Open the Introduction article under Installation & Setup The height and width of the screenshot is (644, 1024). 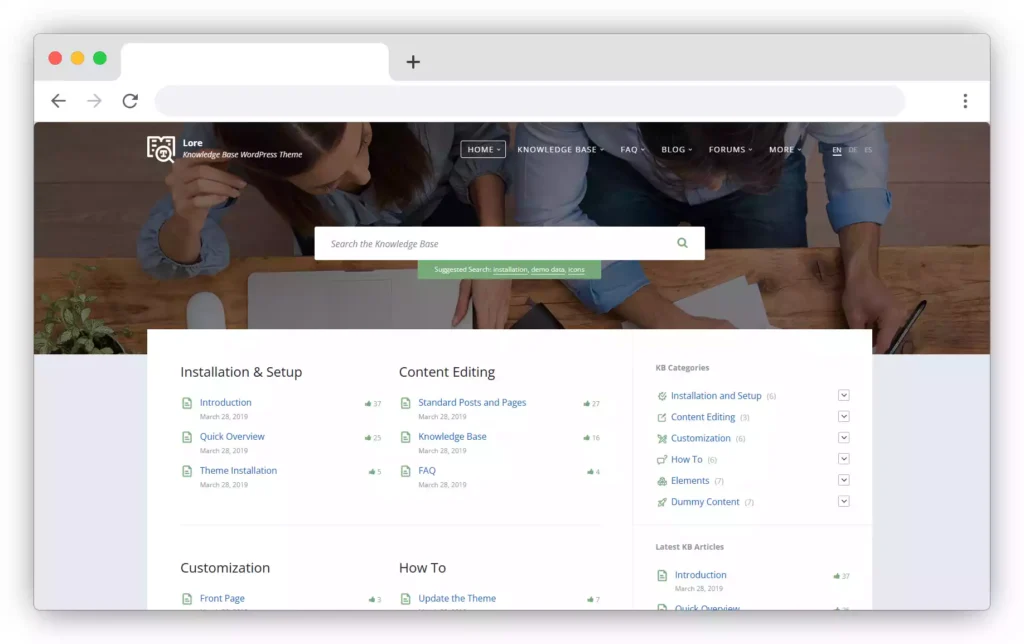point(225,402)
